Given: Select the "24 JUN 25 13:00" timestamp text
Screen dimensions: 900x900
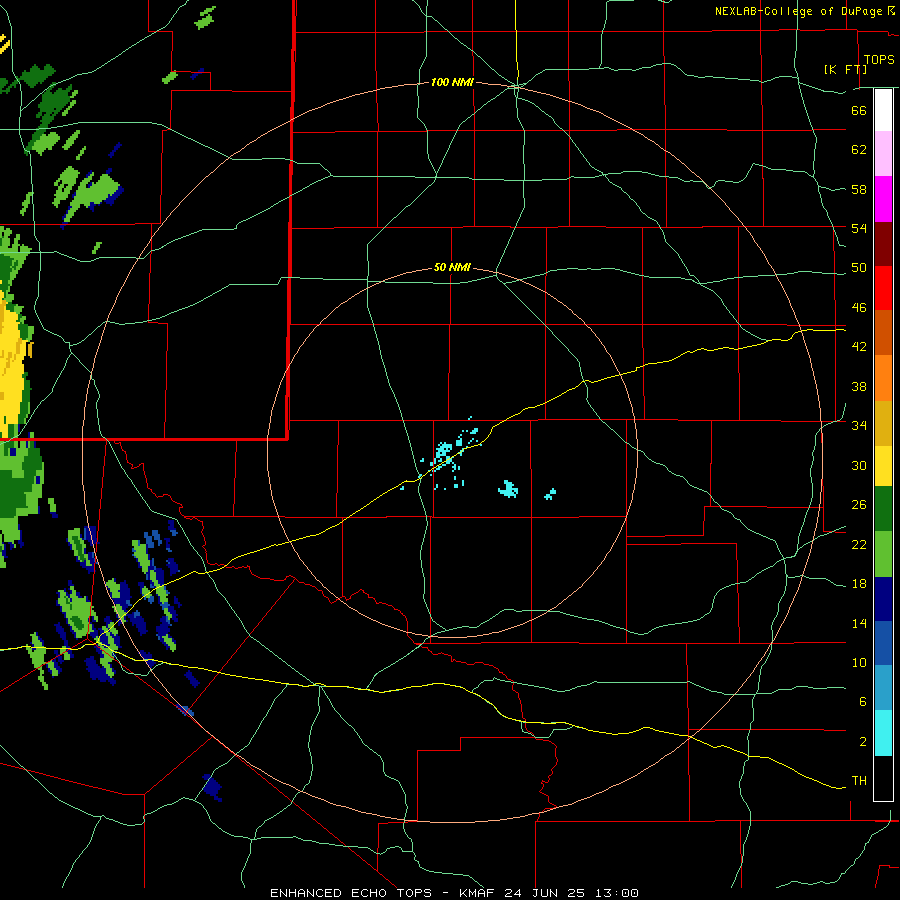Looking at the screenshot, I should click(x=571, y=893).
